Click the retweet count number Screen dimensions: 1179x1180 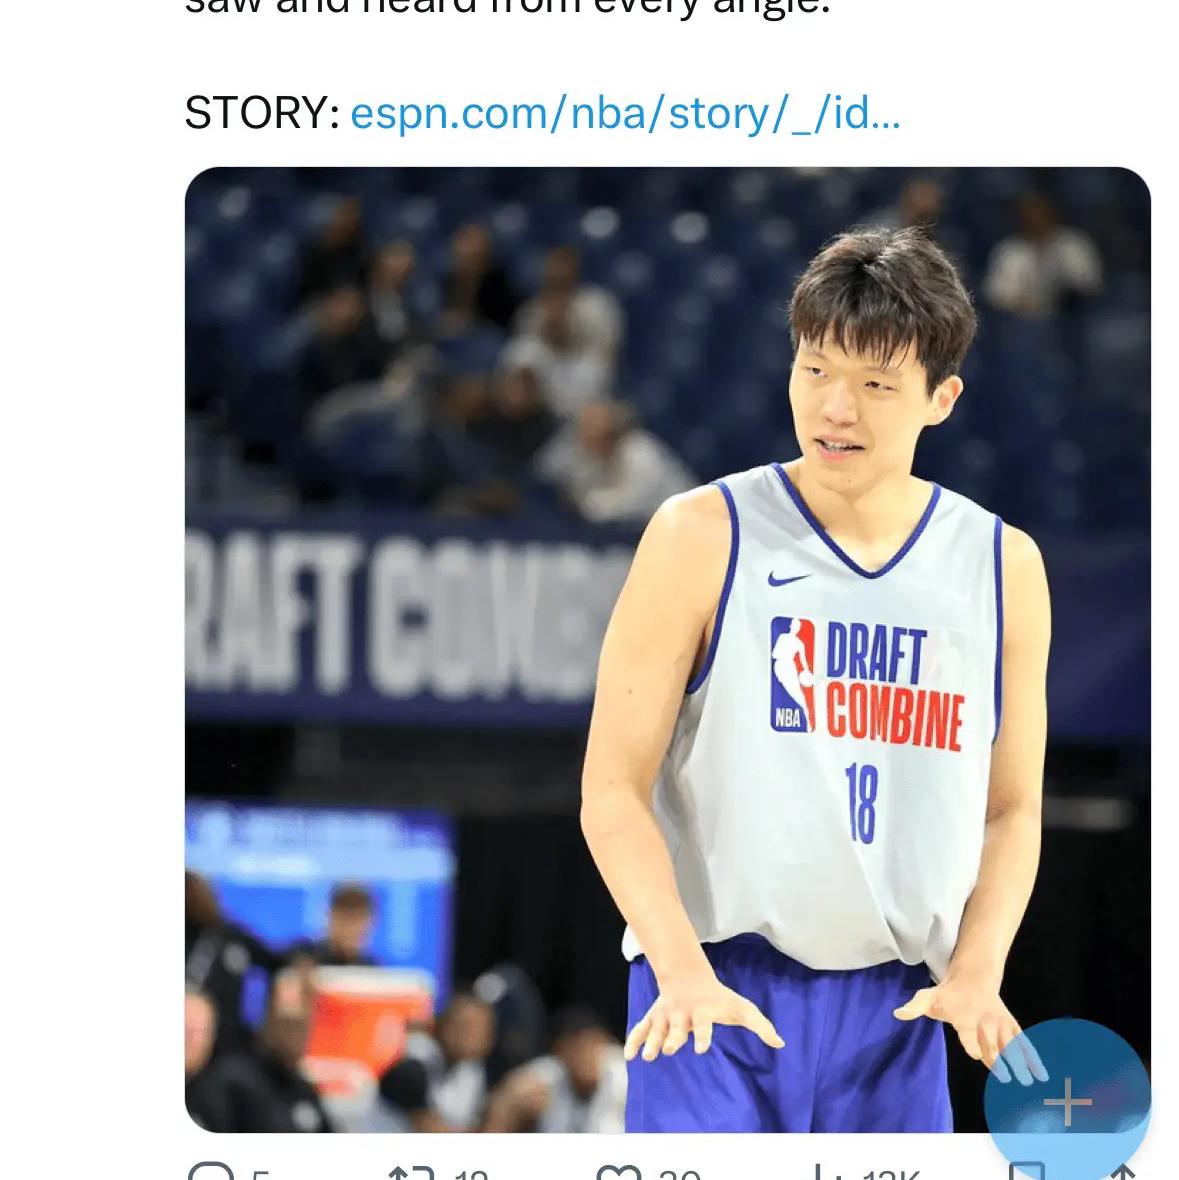tap(470, 1175)
